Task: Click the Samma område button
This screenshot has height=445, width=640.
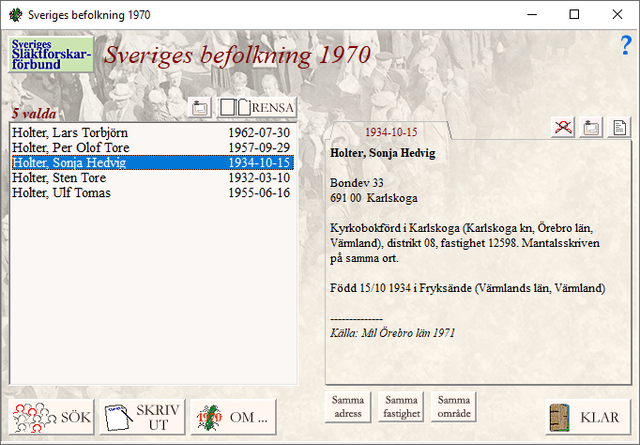Action: coord(454,407)
